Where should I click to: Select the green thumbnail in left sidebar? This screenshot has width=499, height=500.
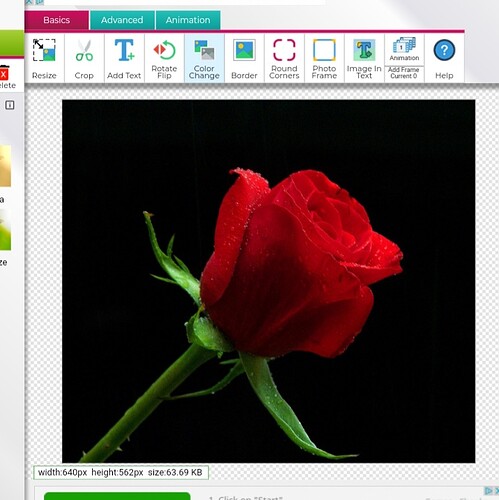(5, 230)
